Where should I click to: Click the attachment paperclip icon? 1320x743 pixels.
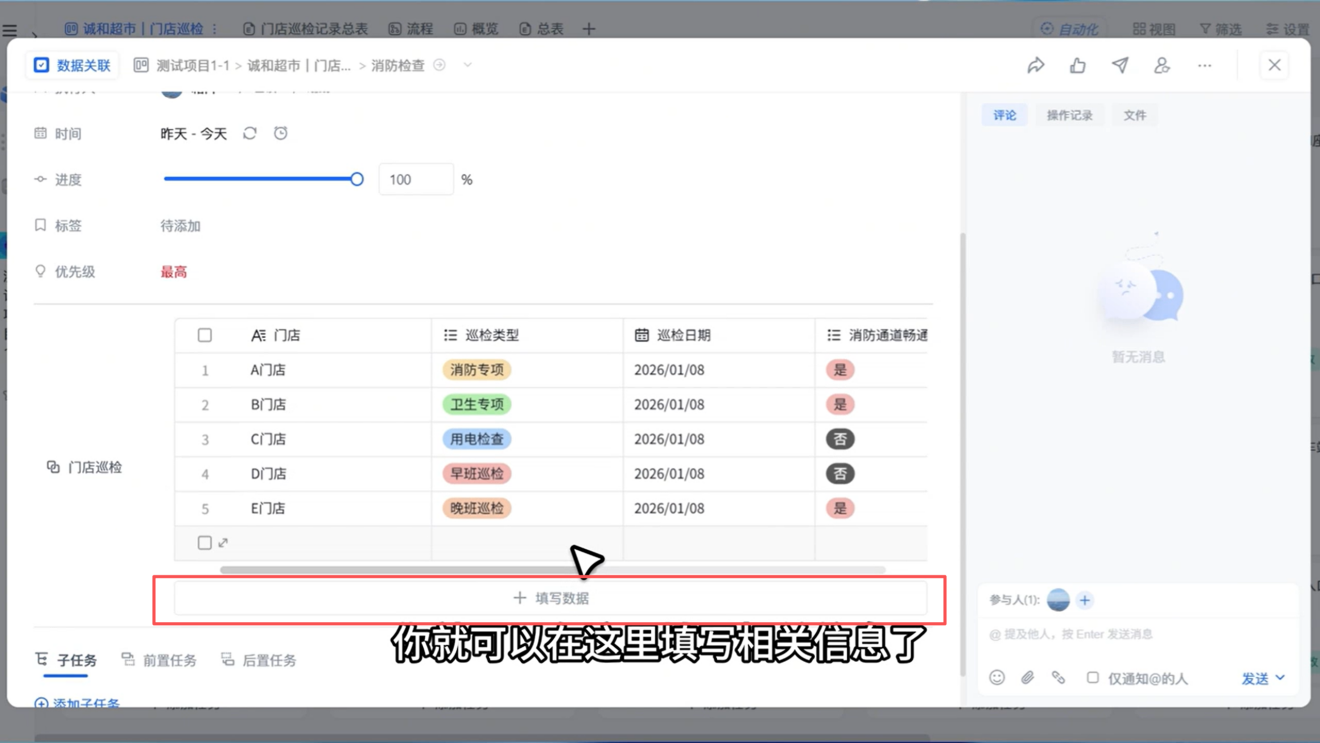[x=1027, y=678]
